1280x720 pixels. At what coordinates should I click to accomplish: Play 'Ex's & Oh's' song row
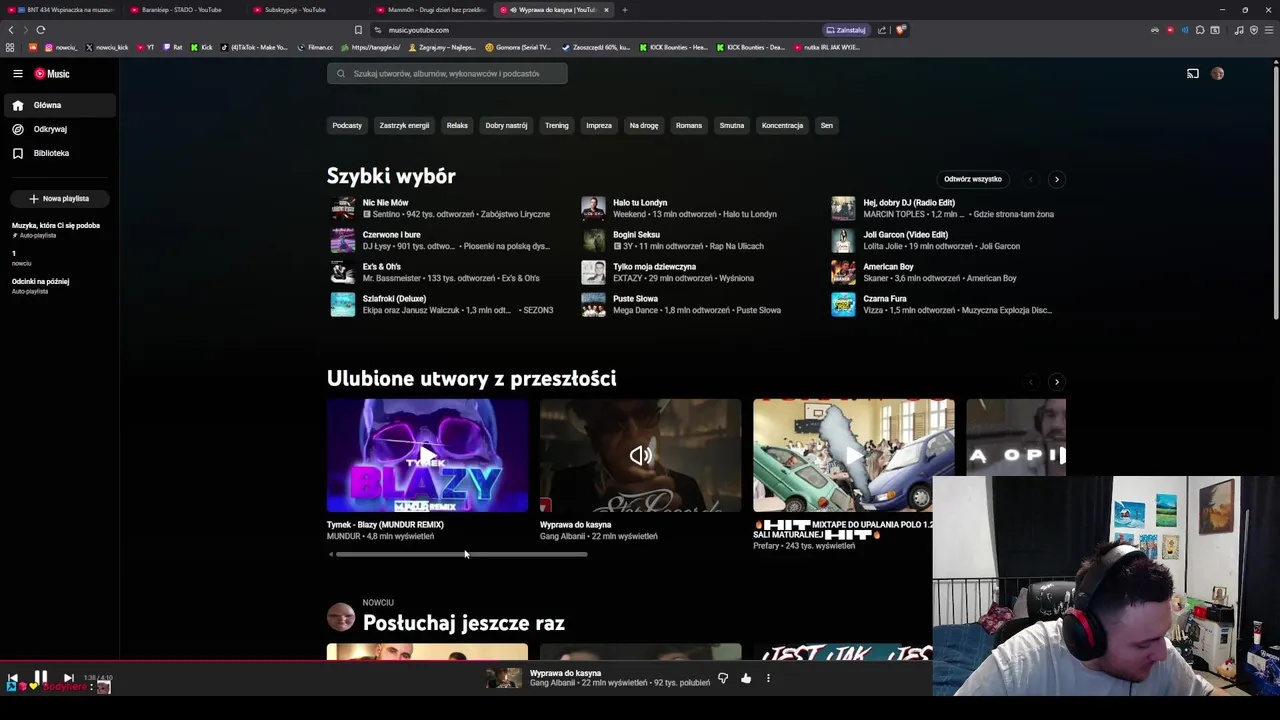click(447, 272)
